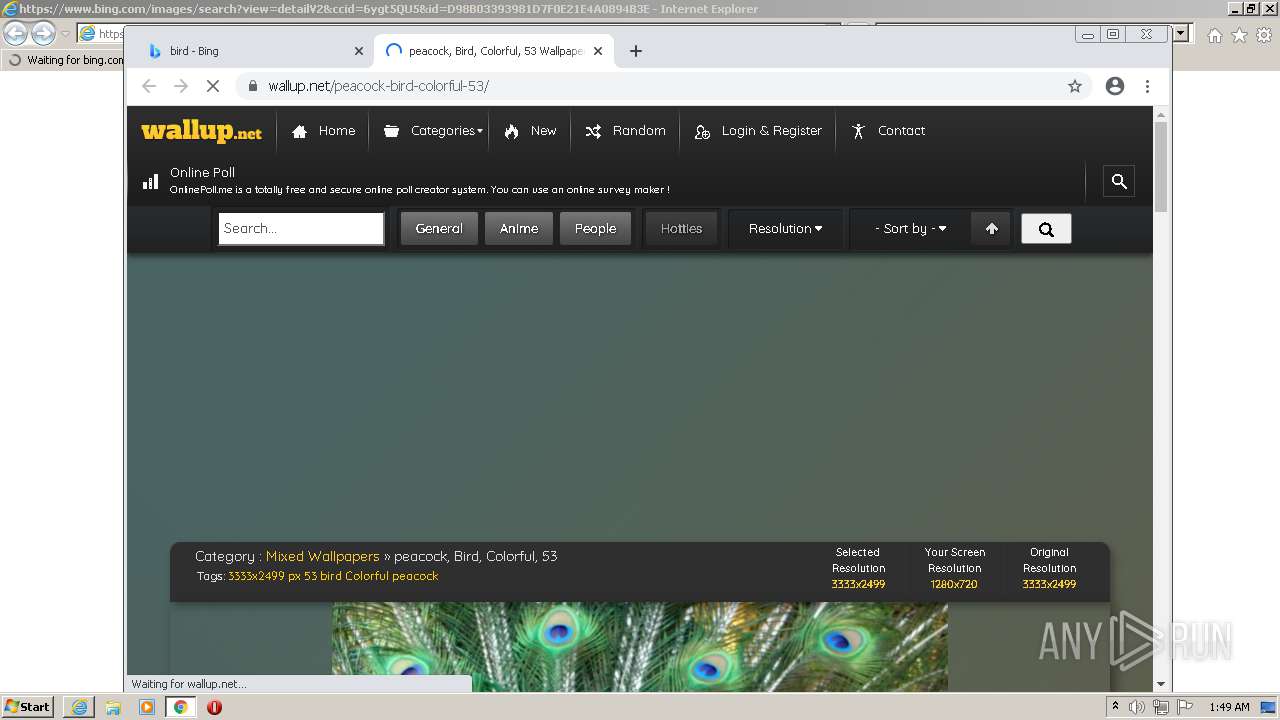The image size is (1280, 720).
Task: Click the peacock tag link
Action: click(415, 576)
